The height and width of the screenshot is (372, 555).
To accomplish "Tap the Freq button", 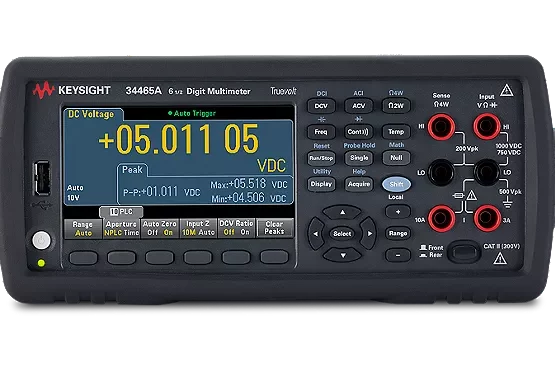I will [x=321, y=132].
